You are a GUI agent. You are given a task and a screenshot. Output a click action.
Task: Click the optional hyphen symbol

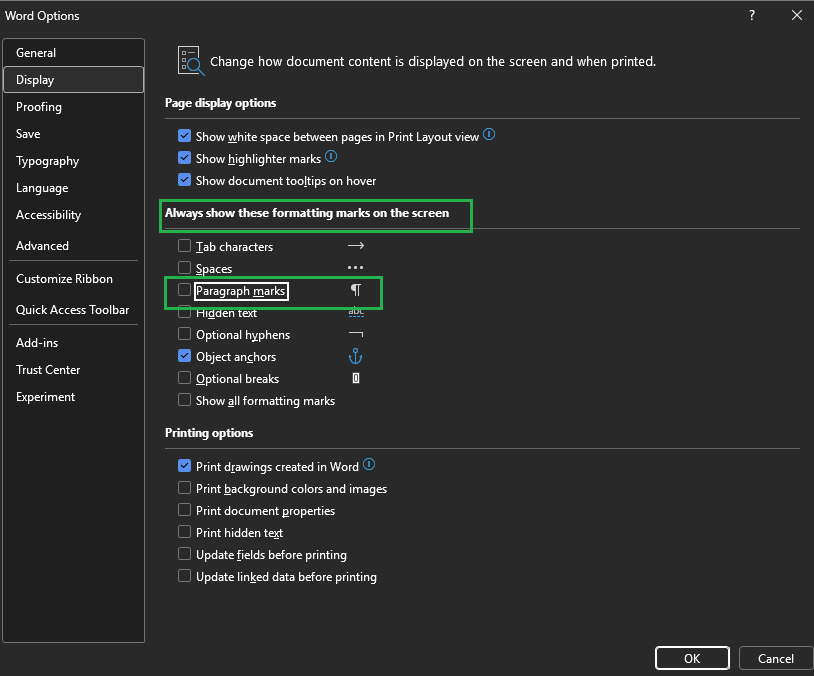356,334
